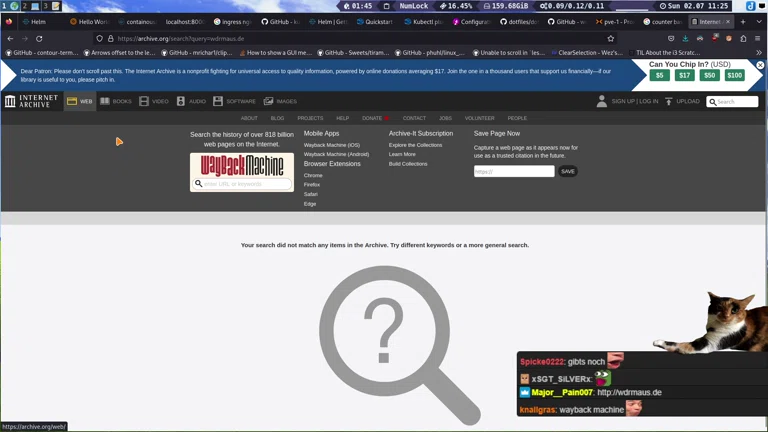Click the user account avatar icon
The width and height of the screenshot is (768, 432).
coord(601,101)
